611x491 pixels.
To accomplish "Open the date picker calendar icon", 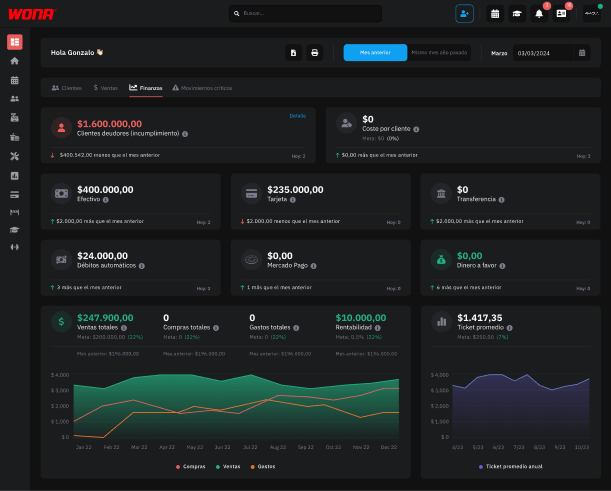I will coord(582,53).
